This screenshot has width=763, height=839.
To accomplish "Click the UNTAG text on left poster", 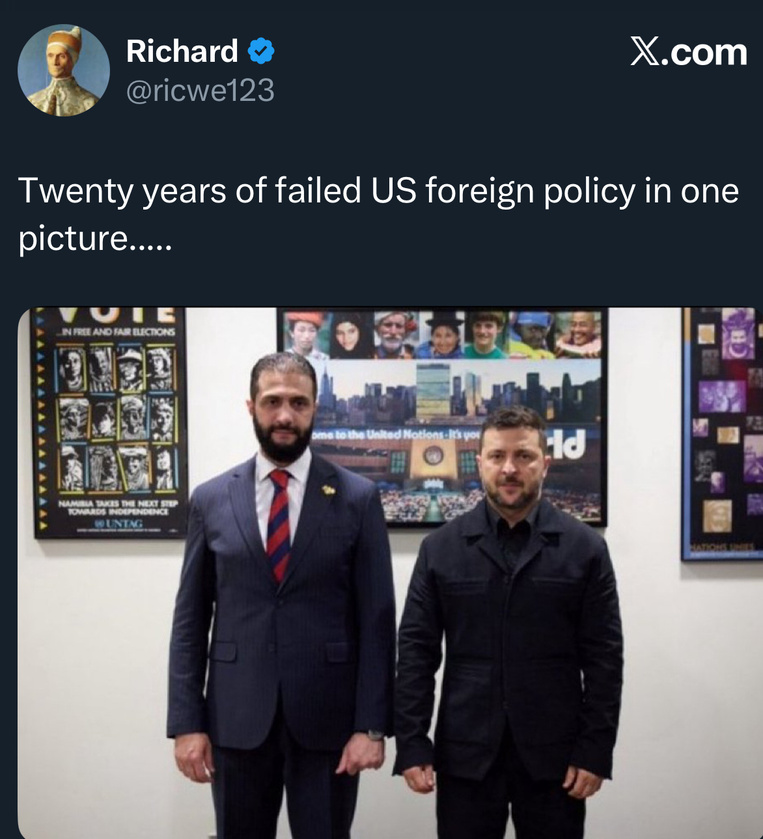I will point(119,523).
